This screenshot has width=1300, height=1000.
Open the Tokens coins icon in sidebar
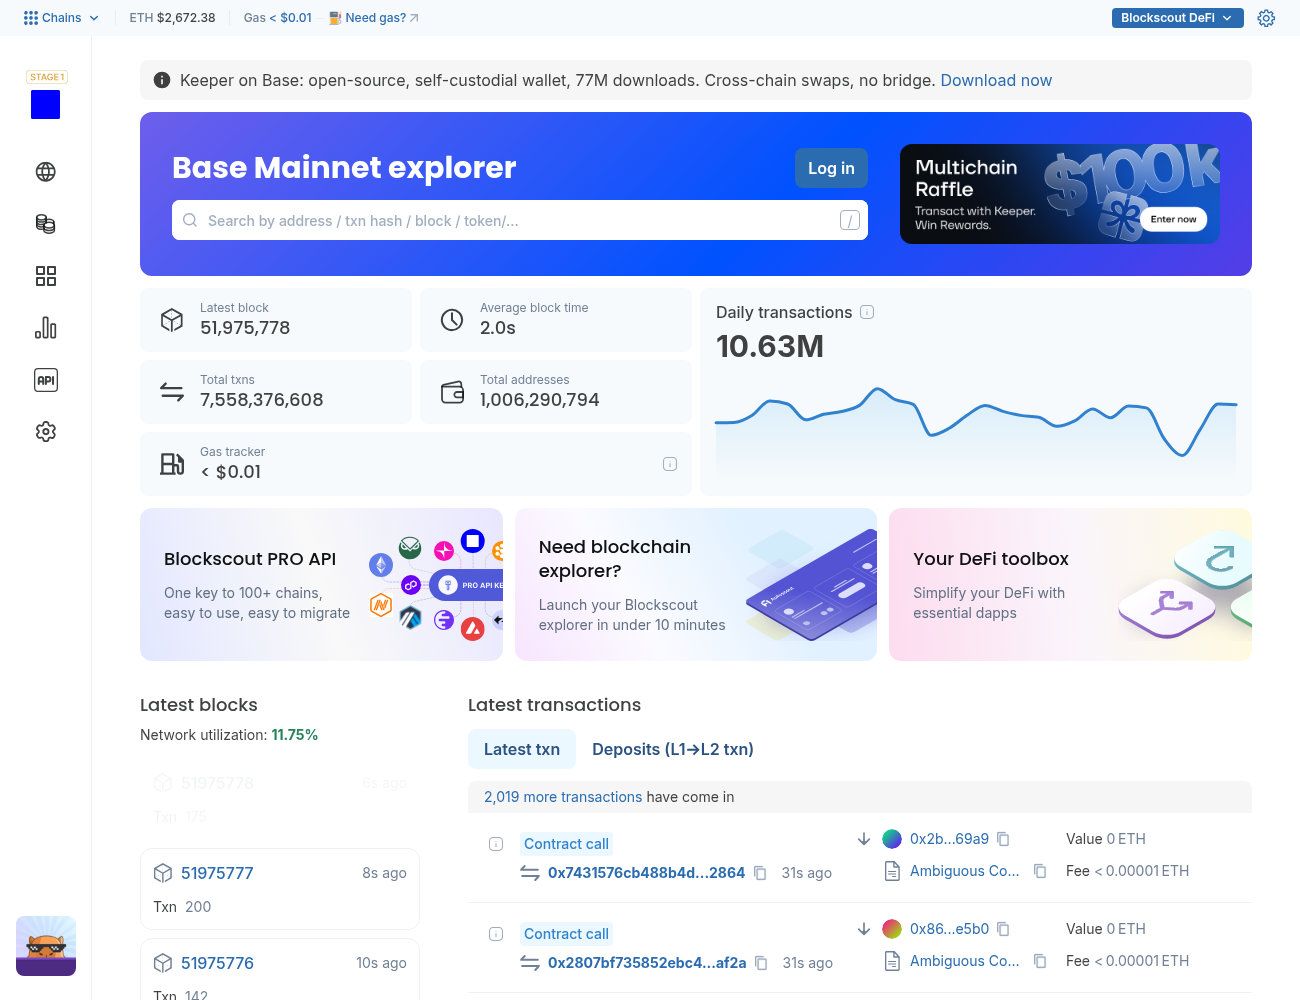coord(46,224)
